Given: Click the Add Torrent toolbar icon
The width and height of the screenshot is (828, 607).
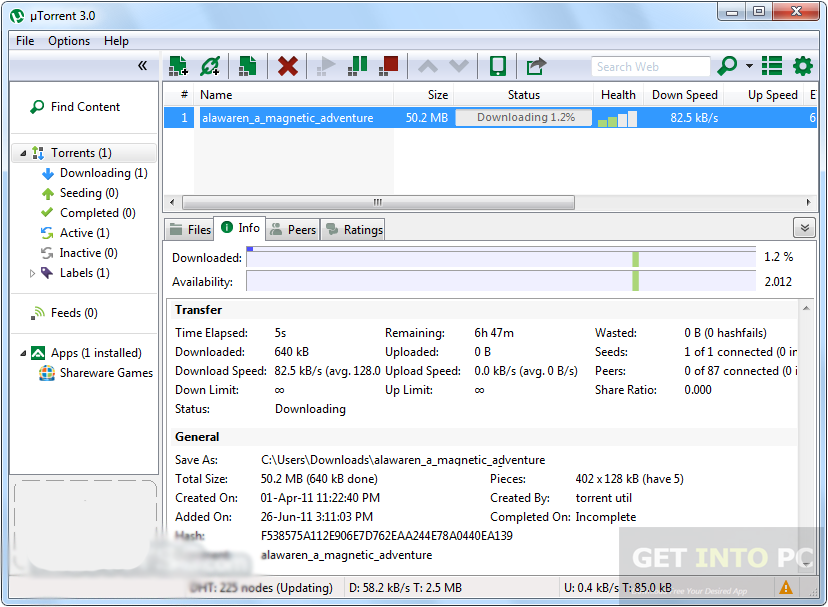Looking at the screenshot, I should pos(178,66).
